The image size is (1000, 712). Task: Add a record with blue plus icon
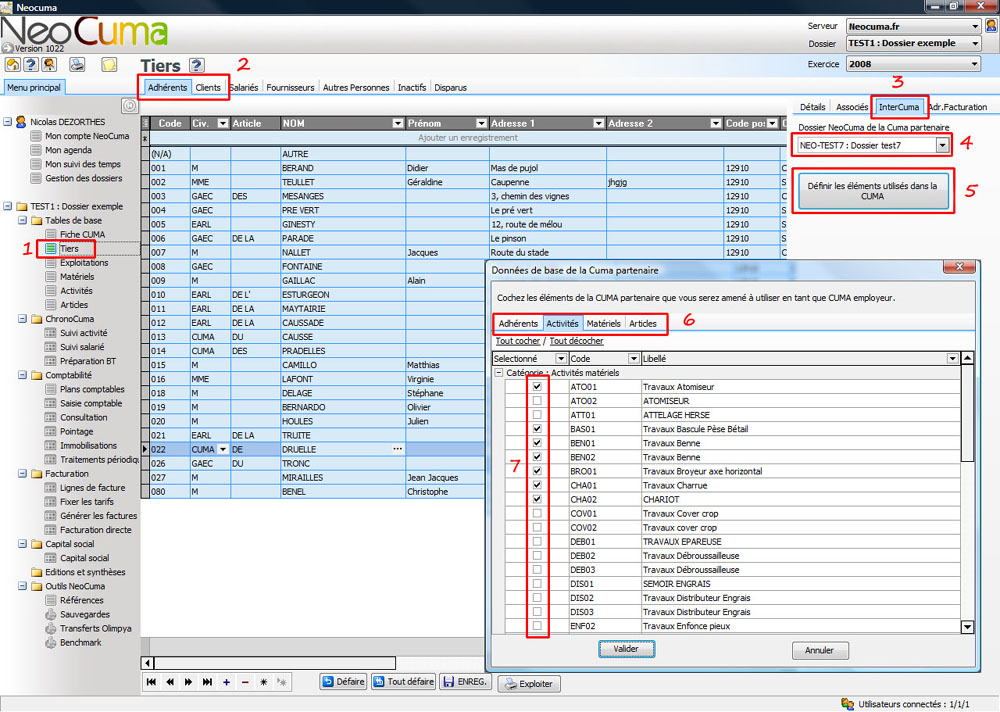[x=226, y=682]
